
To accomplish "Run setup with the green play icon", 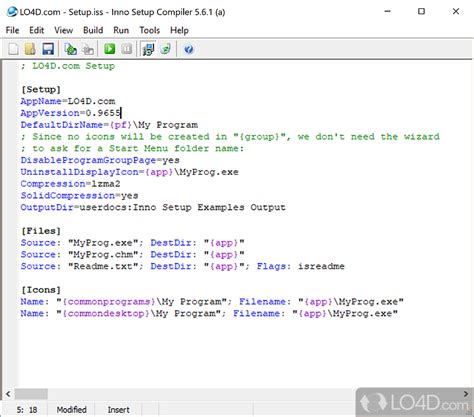I will click(x=110, y=49).
